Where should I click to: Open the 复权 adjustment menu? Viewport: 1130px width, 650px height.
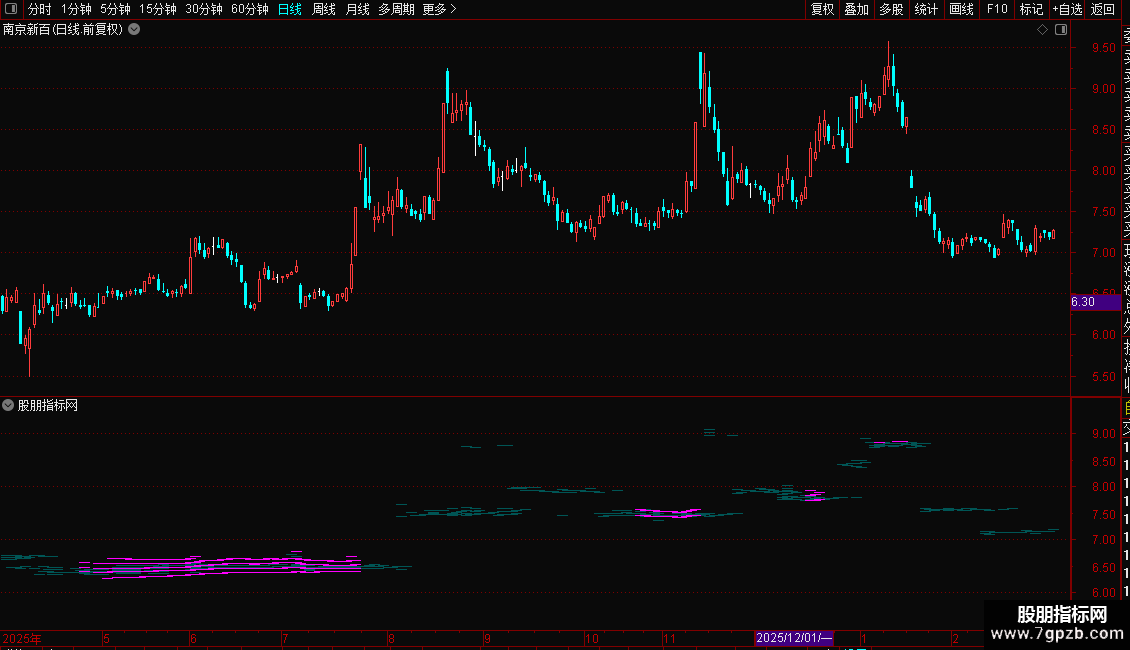tap(822, 9)
